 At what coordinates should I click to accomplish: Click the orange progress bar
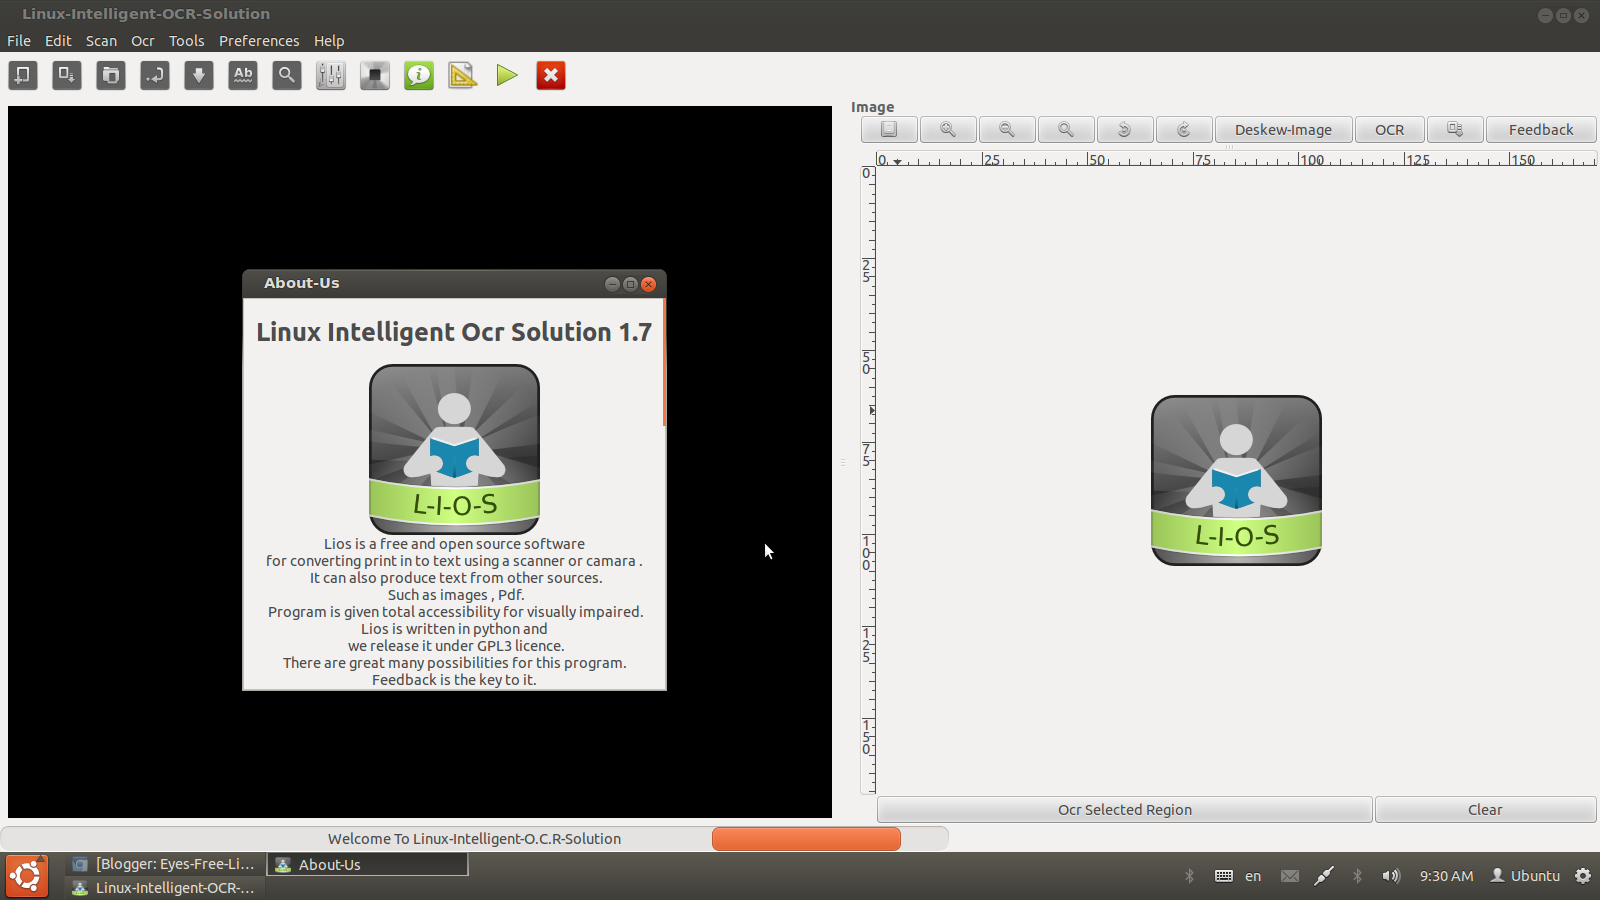(x=805, y=839)
